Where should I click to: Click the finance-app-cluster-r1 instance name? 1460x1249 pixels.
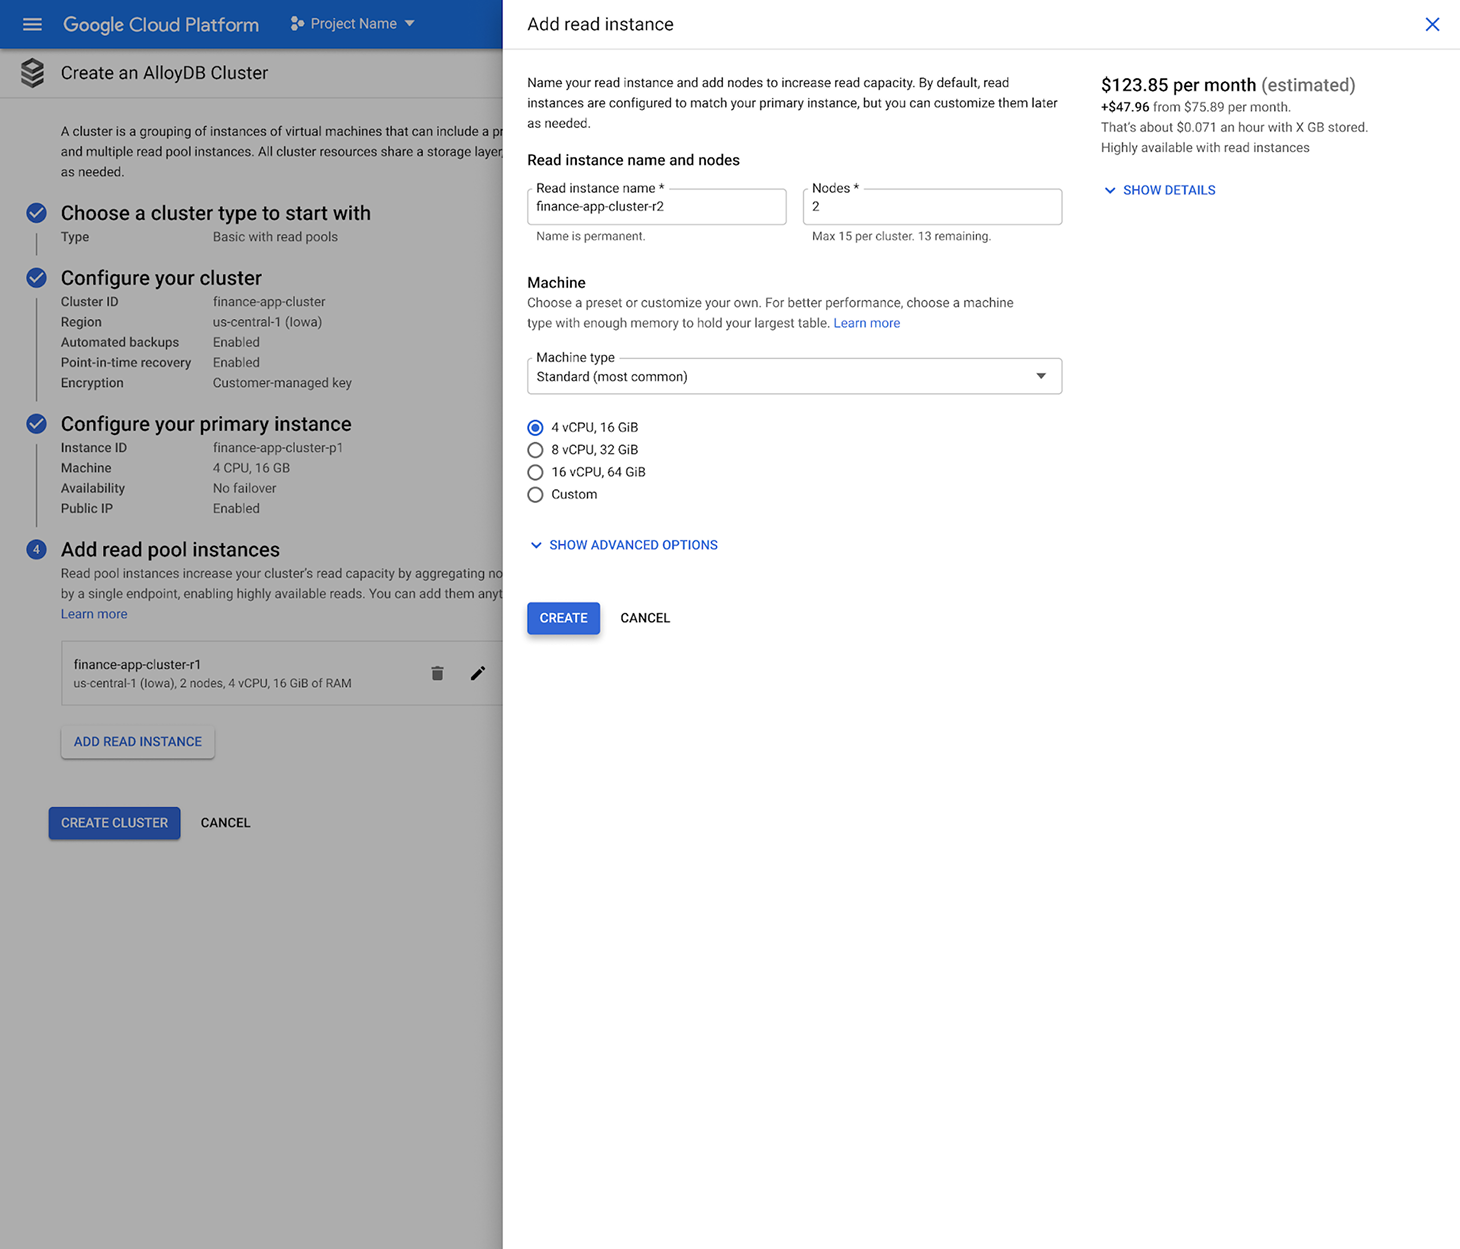pyautogui.click(x=137, y=664)
